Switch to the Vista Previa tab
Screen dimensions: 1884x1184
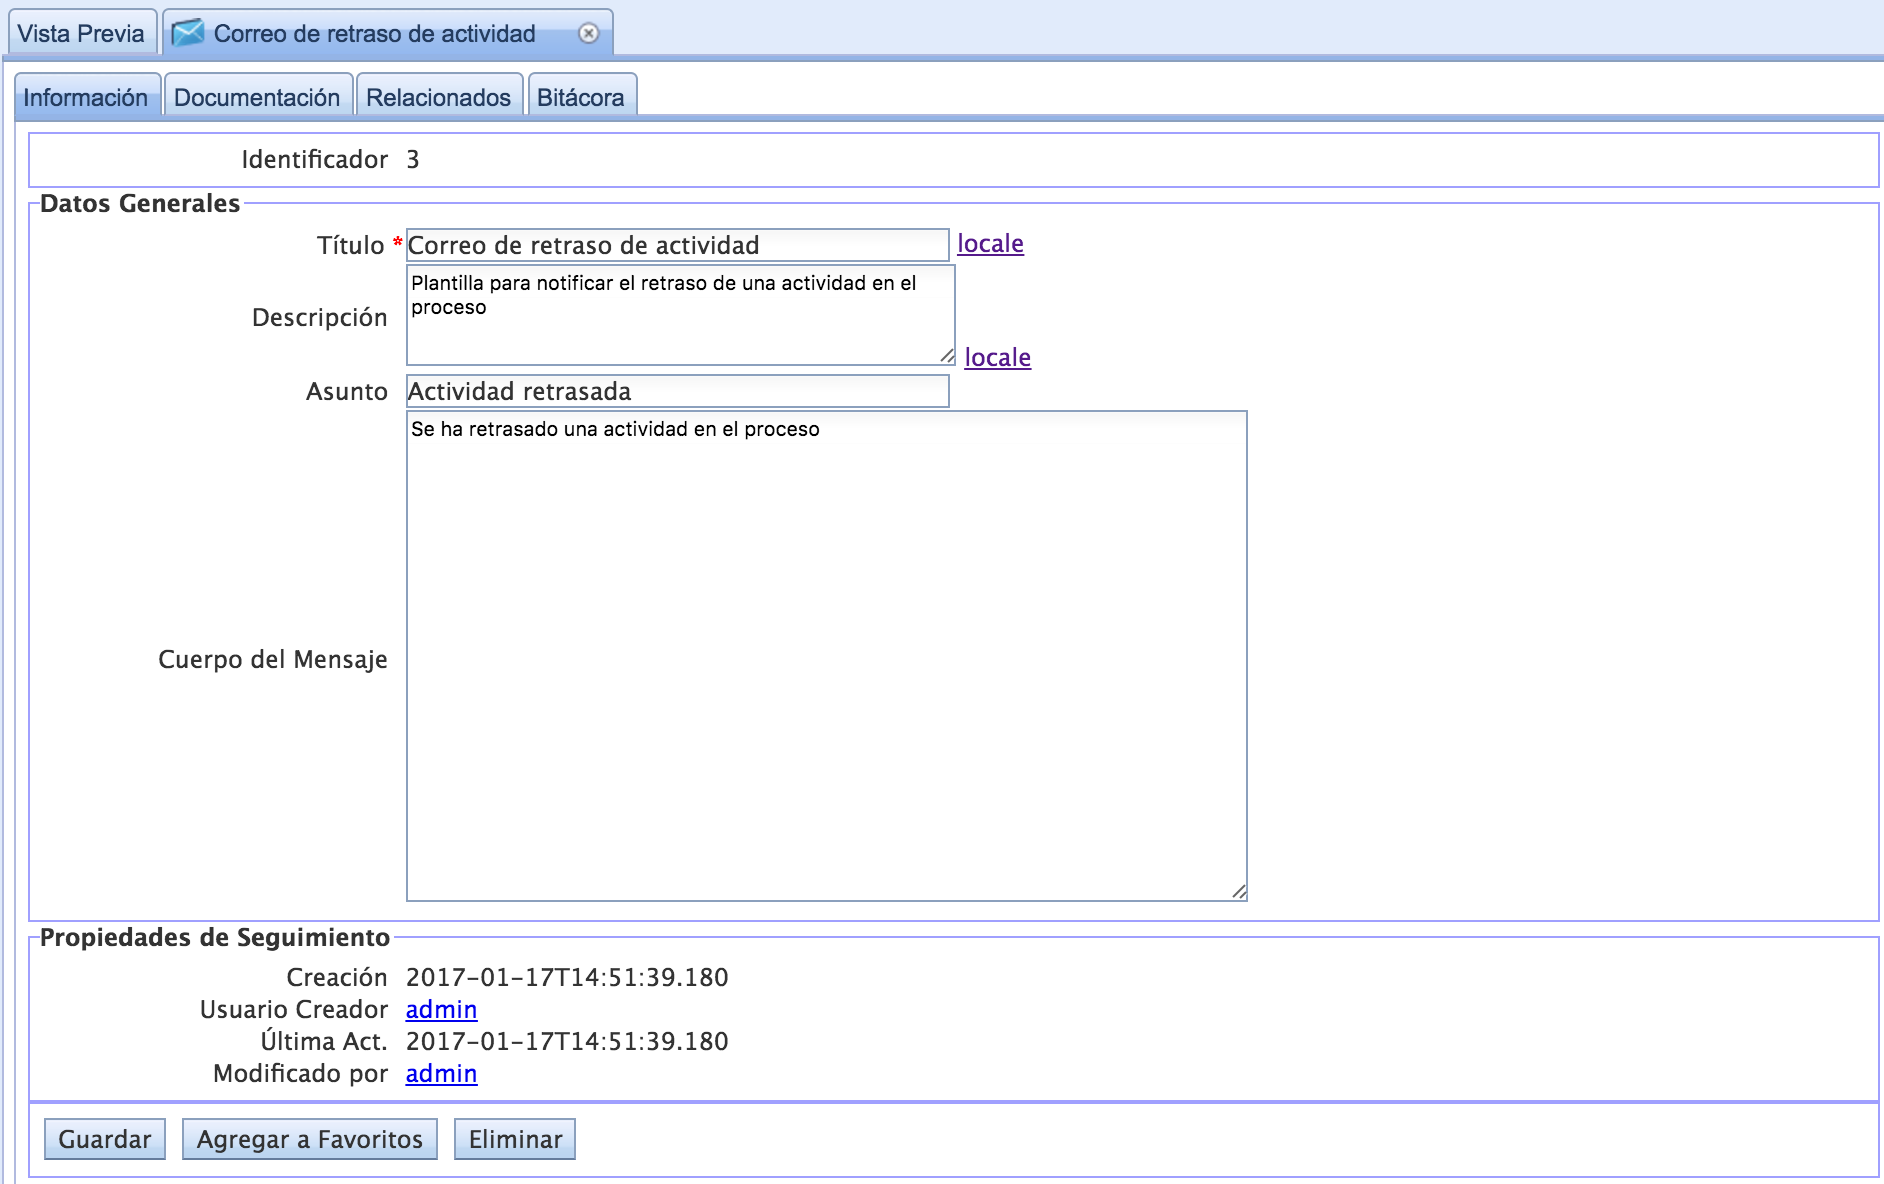click(81, 33)
